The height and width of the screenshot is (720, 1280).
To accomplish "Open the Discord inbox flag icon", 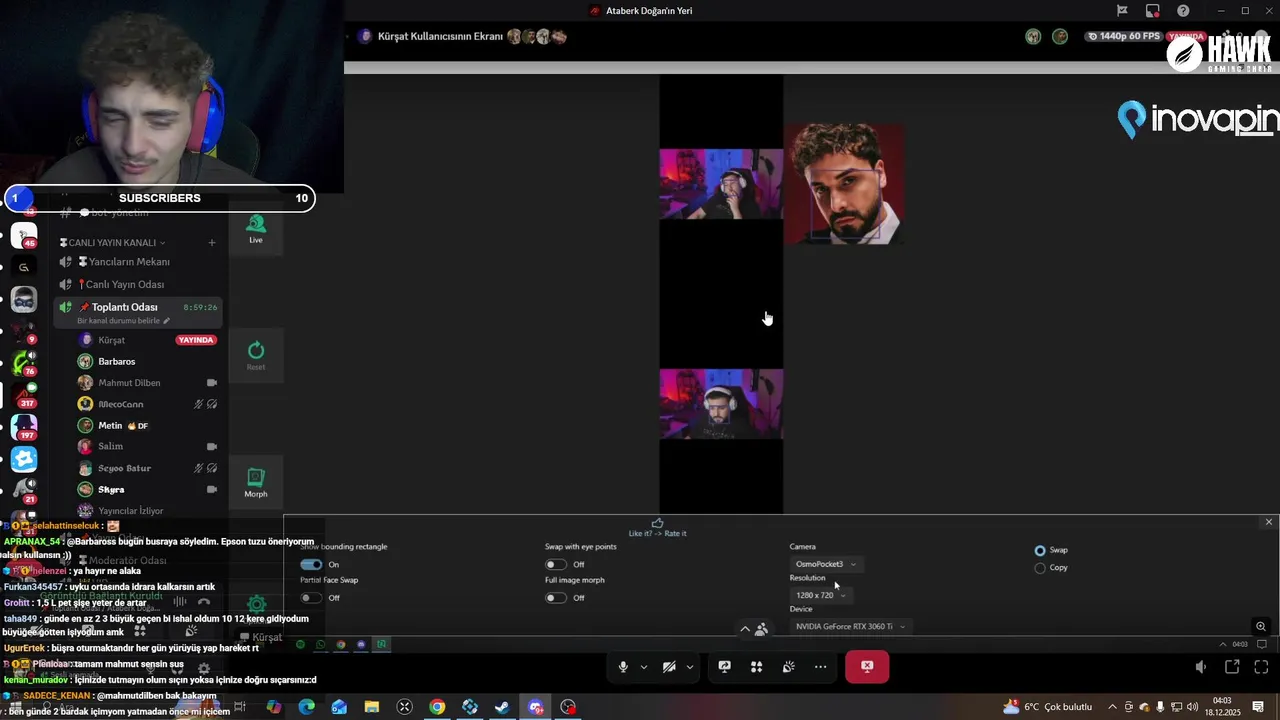I will (1122, 11).
